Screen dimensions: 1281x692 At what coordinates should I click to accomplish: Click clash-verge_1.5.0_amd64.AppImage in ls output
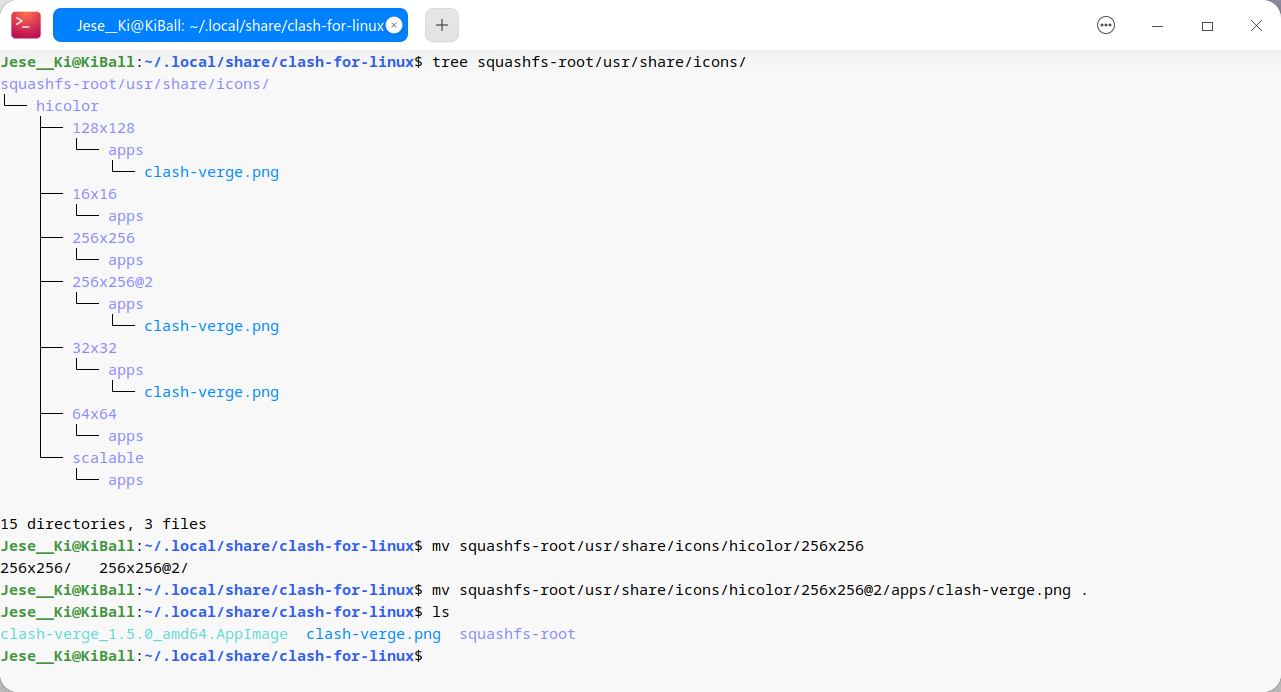(x=144, y=634)
